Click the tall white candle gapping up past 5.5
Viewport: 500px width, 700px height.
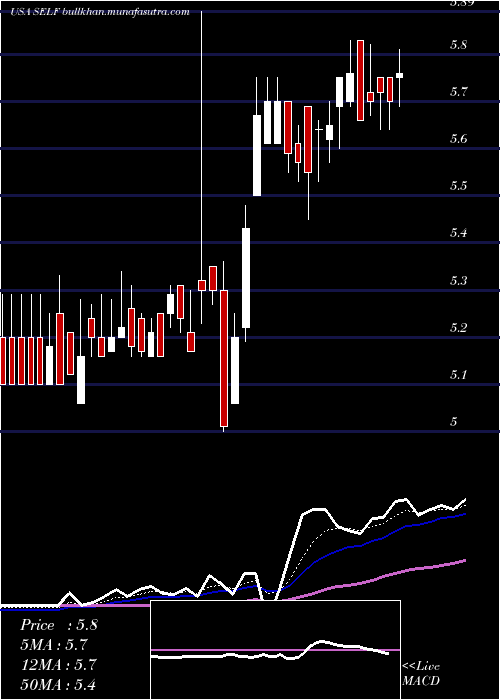(257, 155)
